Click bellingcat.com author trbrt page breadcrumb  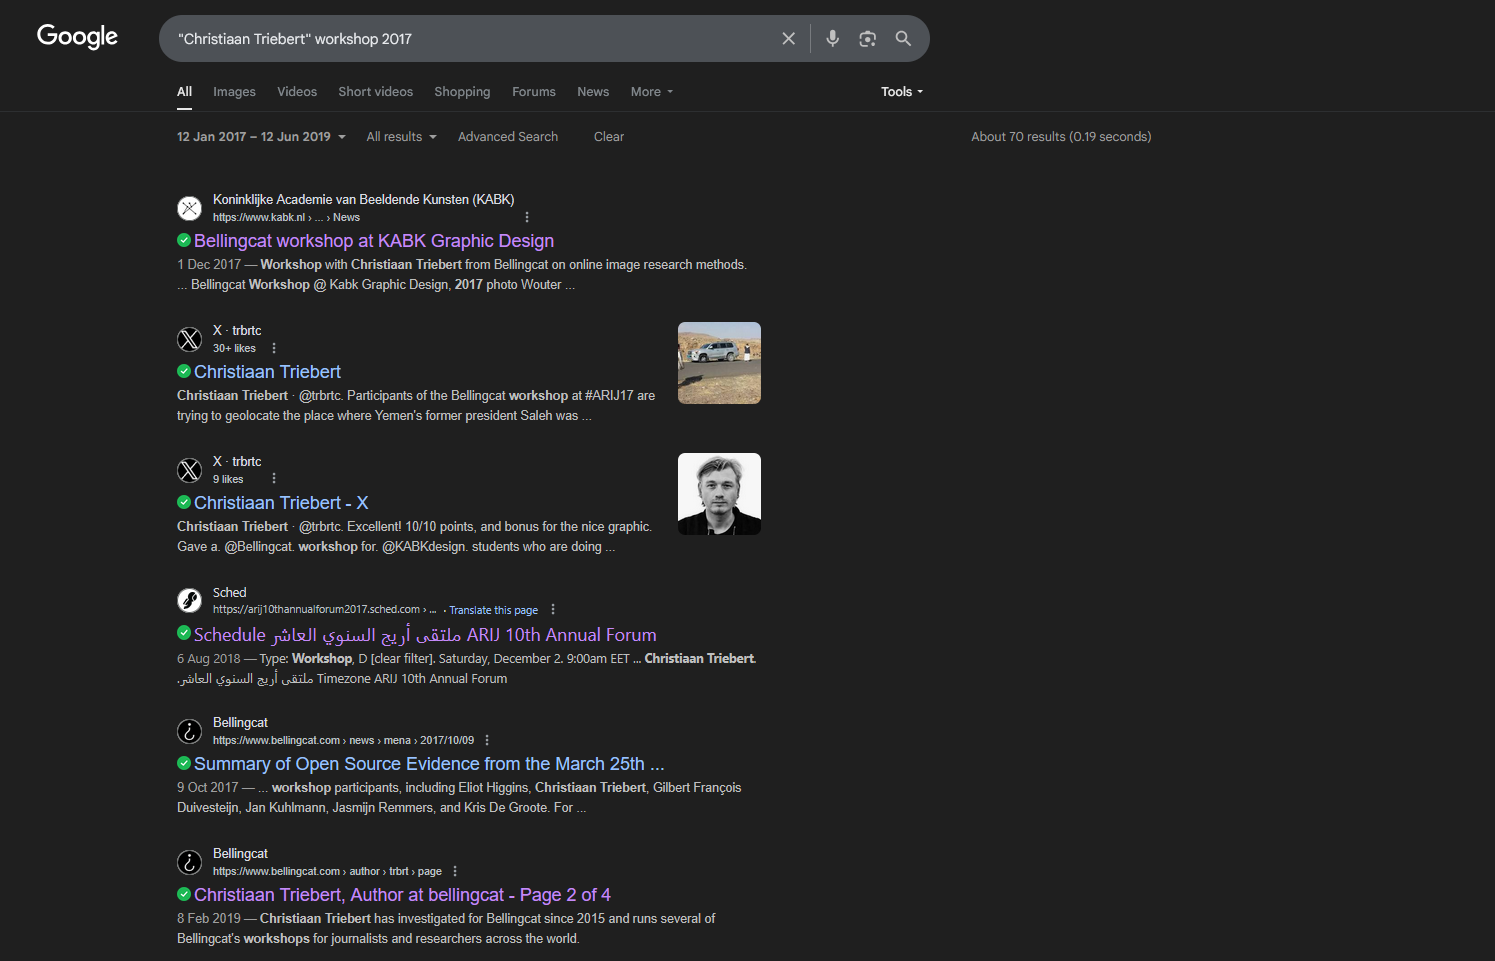[x=327, y=871]
